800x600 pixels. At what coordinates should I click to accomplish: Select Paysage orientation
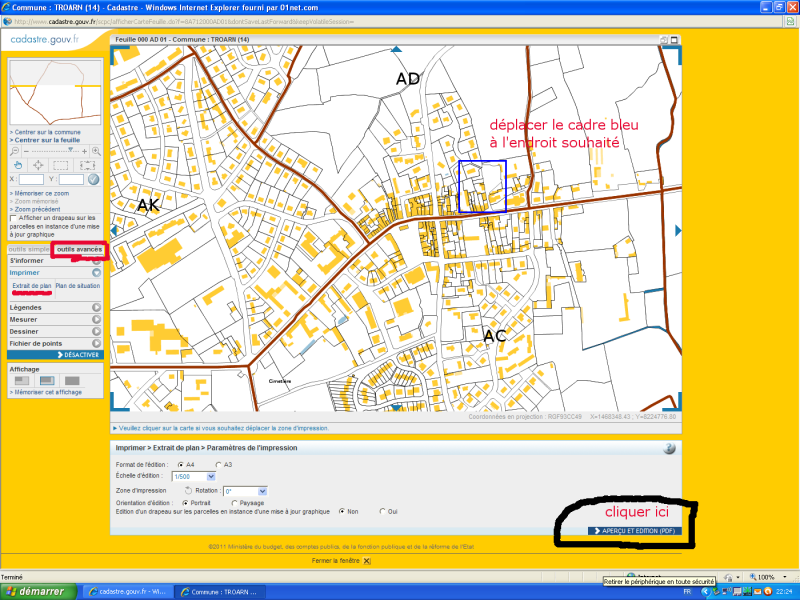(234, 503)
